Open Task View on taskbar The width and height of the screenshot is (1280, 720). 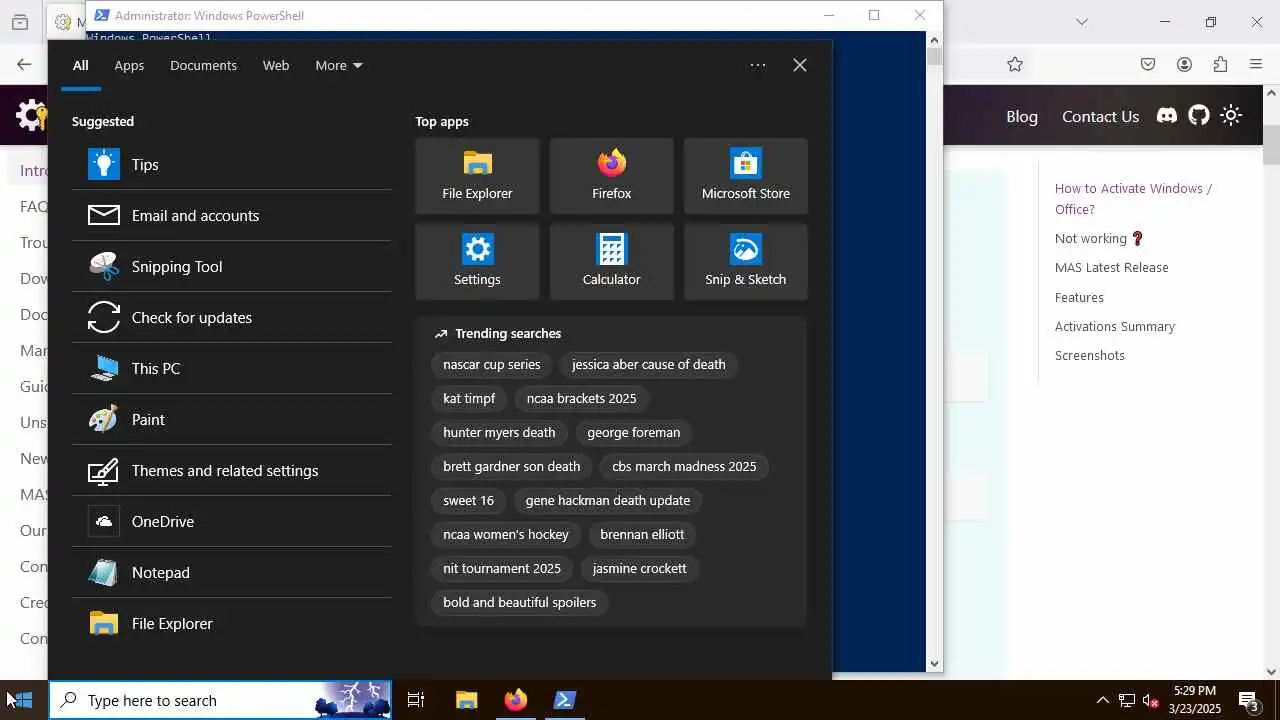tap(416, 700)
